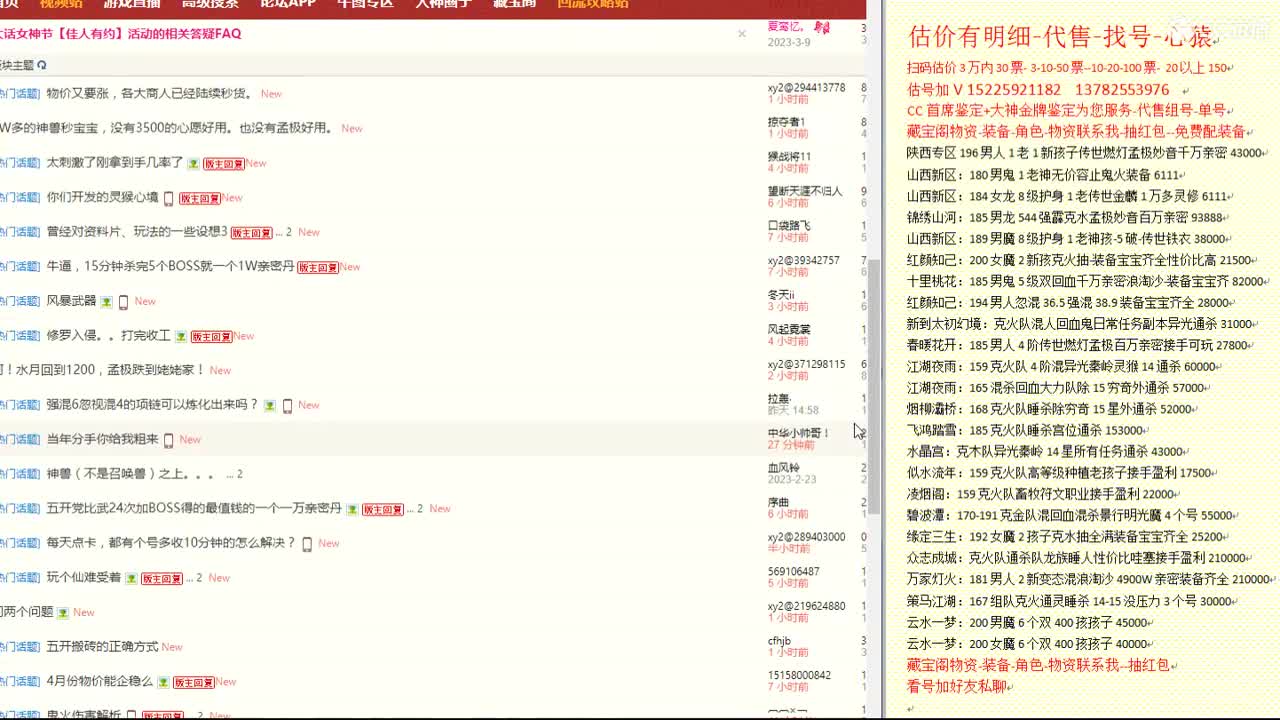
Task: 版主回复 badge on 玩个仙难受着 thread
Action: tap(162, 578)
